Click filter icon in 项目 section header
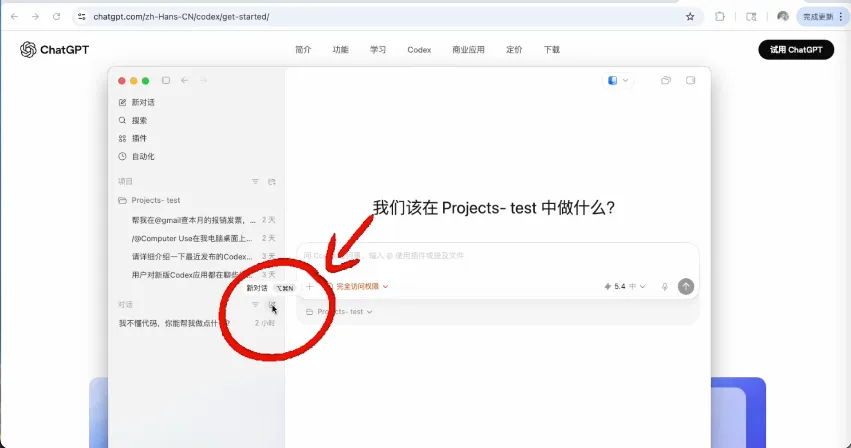The width and height of the screenshot is (851, 448). coord(255,181)
